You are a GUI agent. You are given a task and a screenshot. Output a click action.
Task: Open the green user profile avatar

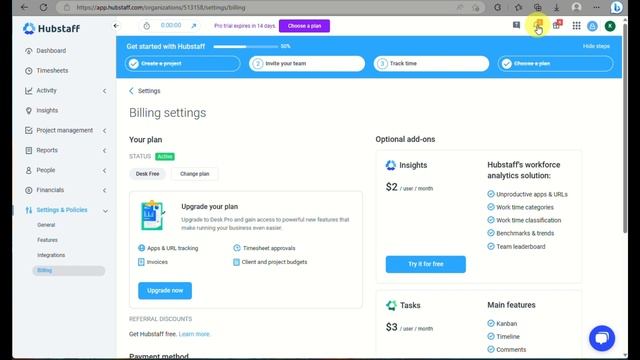610,26
